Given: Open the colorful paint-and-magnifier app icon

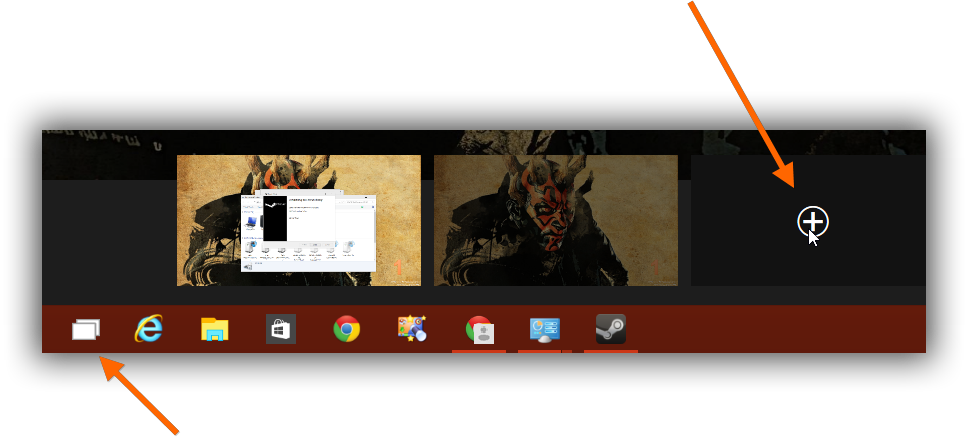Looking at the screenshot, I should click(412, 329).
